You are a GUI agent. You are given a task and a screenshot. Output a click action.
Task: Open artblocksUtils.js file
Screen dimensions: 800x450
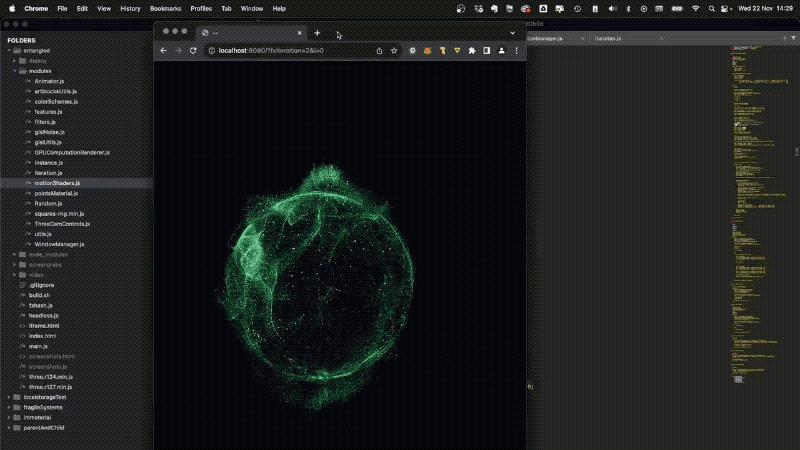56,91
